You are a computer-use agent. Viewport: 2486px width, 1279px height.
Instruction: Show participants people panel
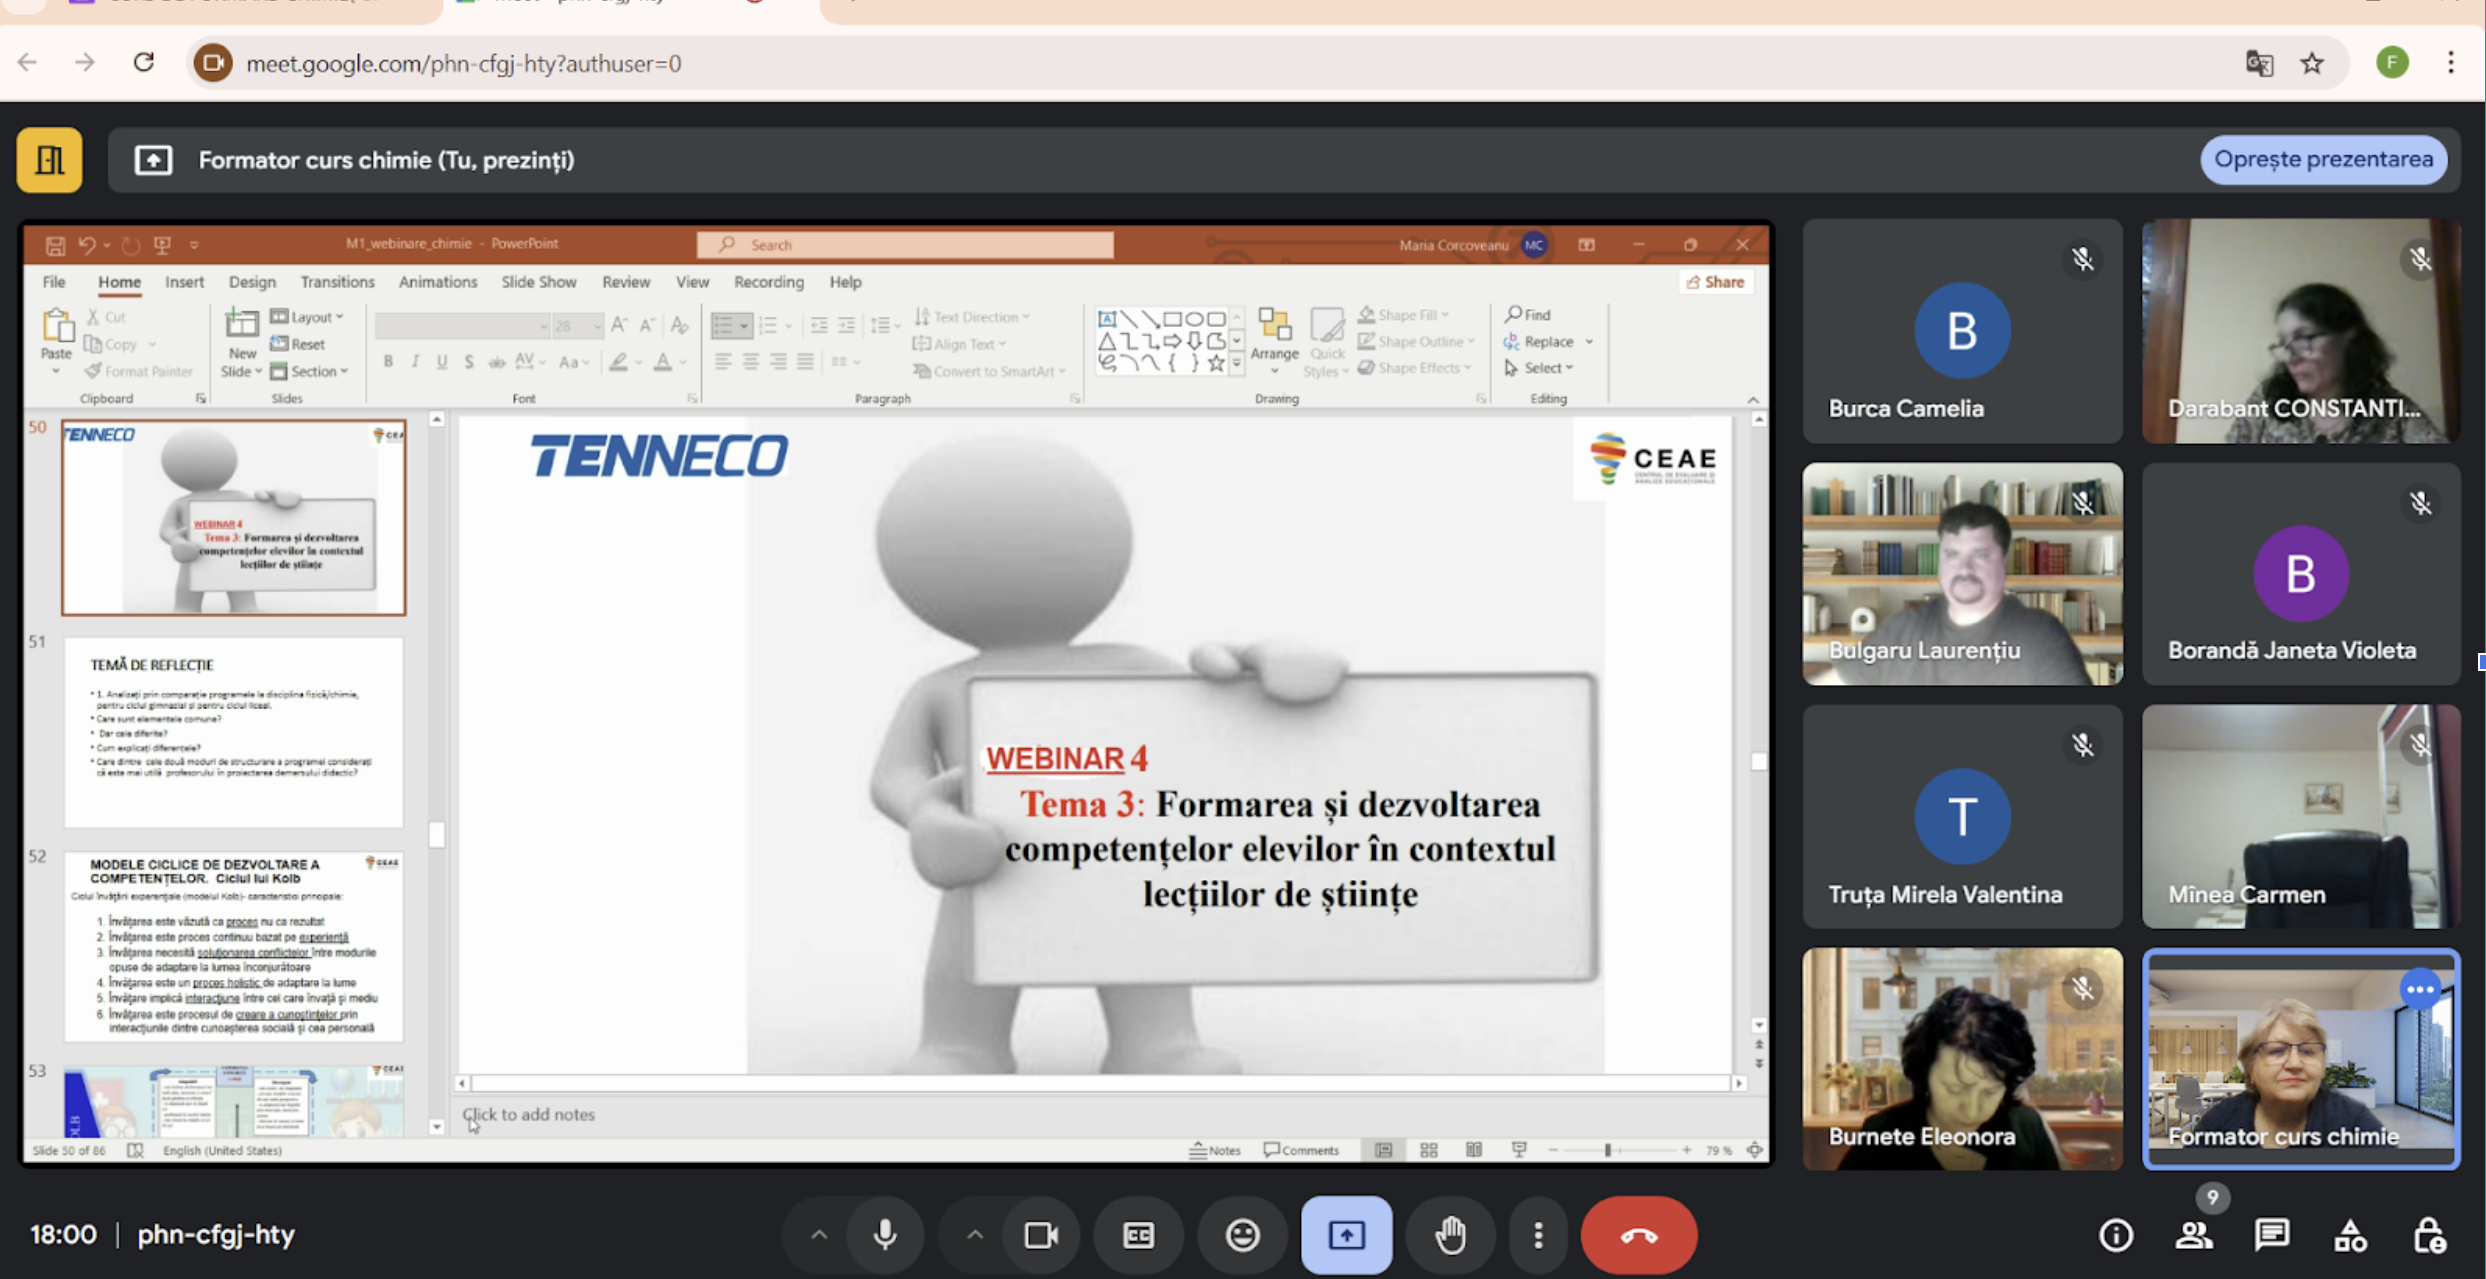tap(2193, 1236)
